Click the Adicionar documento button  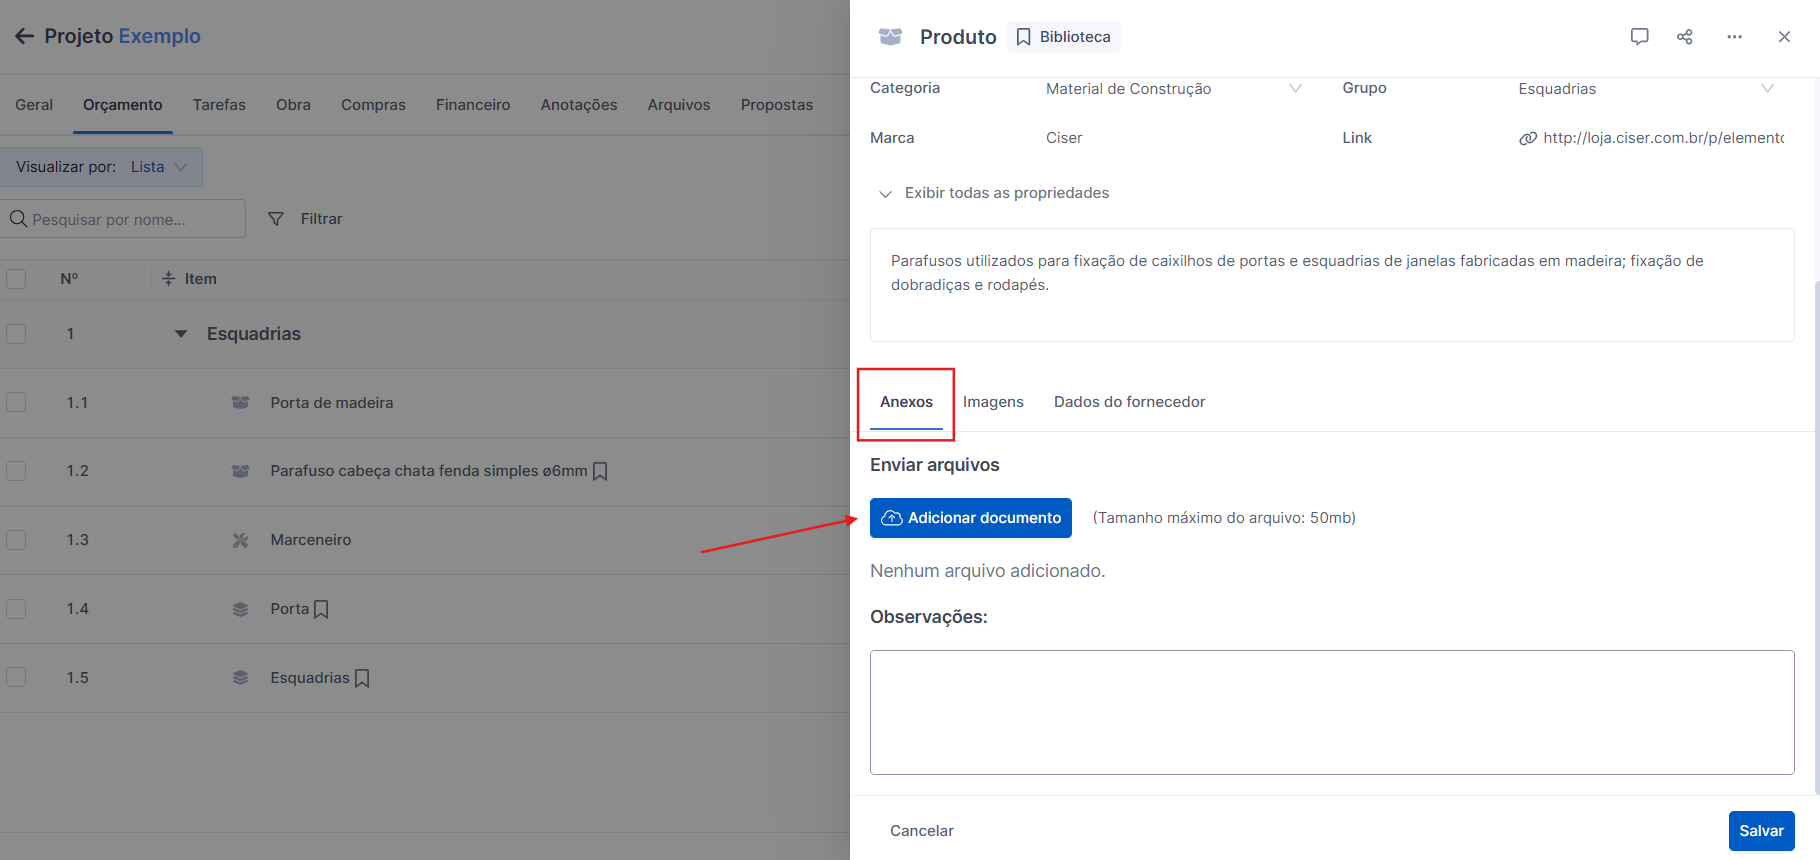pyautogui.click(x=970, y=518)
